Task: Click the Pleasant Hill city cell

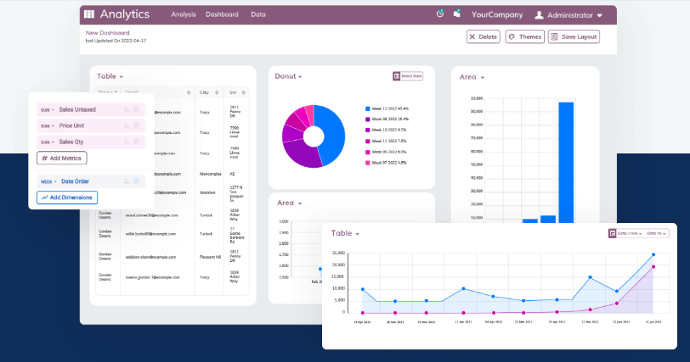Action: pyautogui.click(x=210, y=257)
